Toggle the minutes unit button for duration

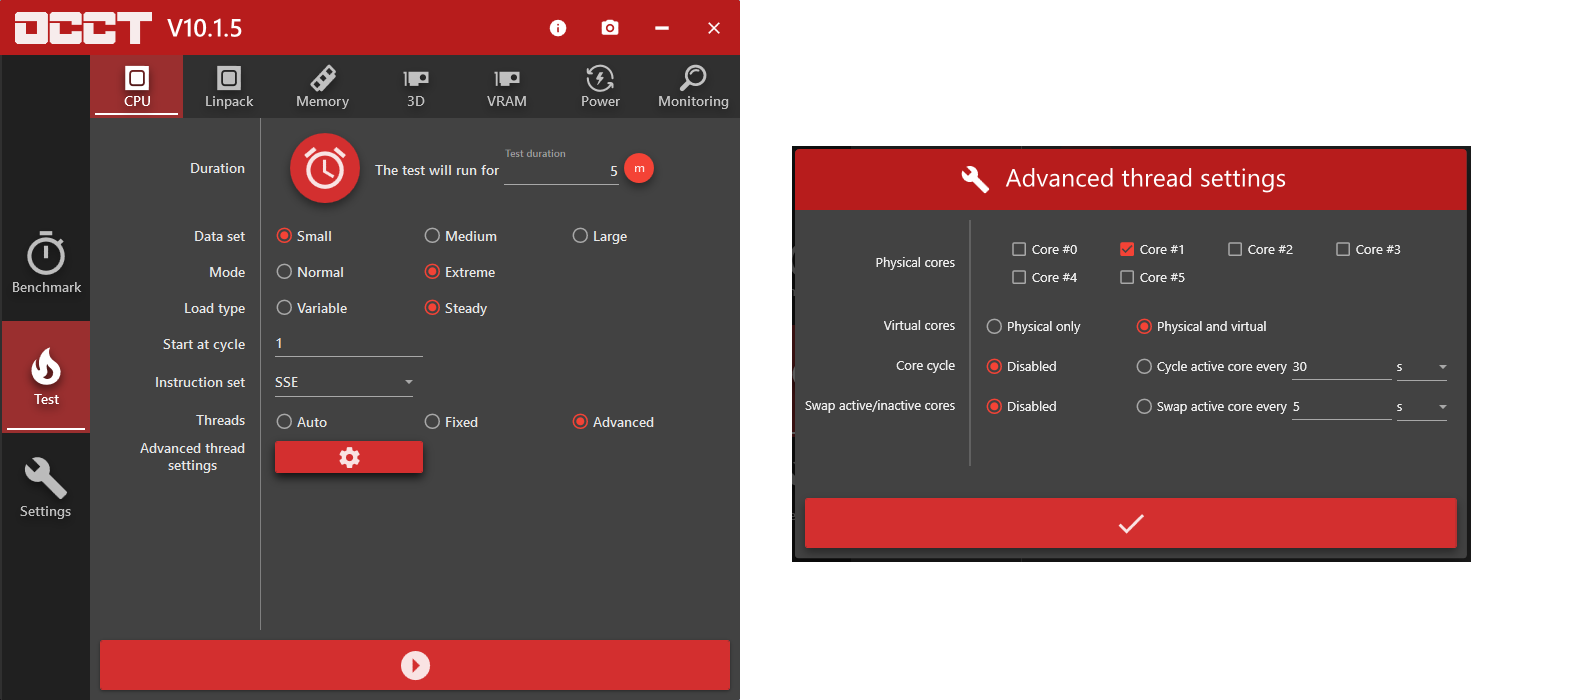pyautogui.click(x=639, y=168)
